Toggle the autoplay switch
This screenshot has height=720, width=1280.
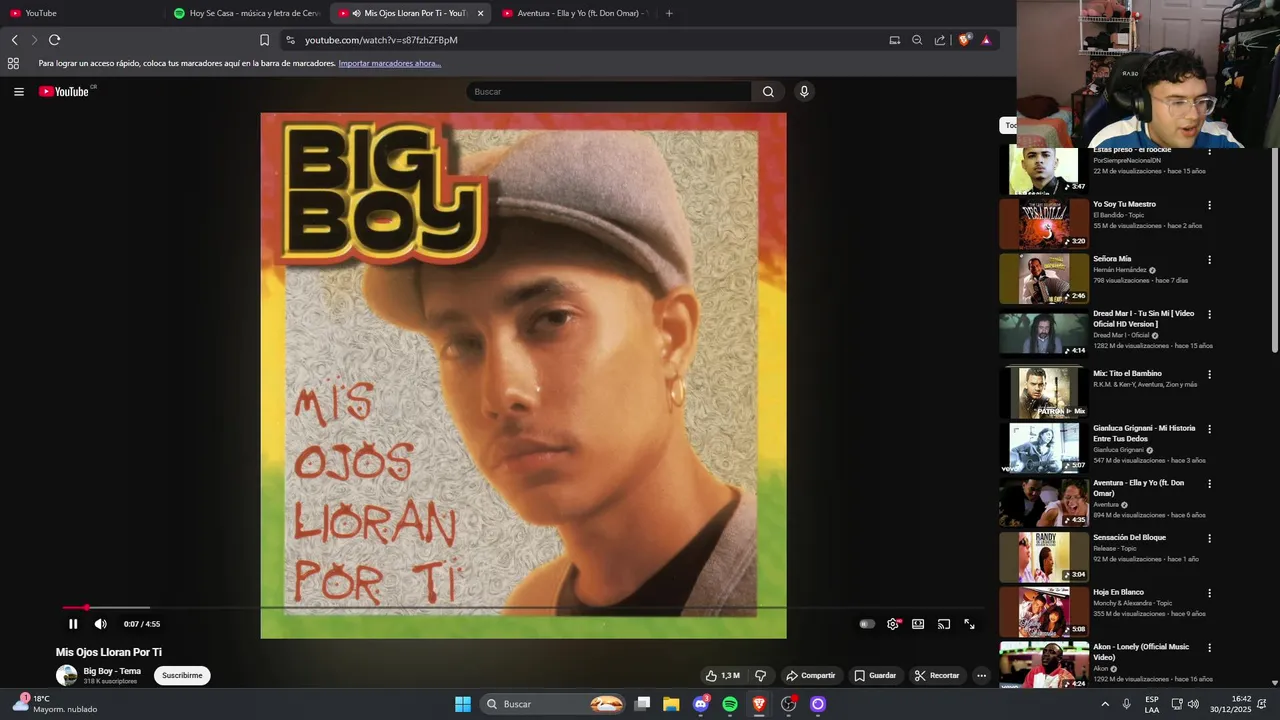click(867, 624)
